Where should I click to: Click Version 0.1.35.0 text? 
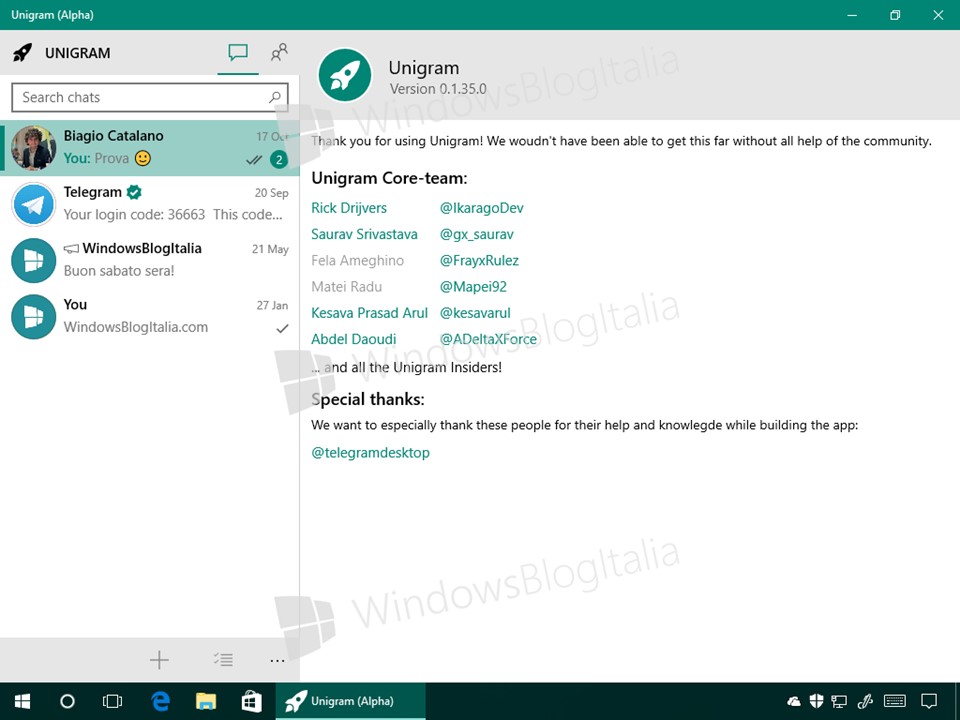click(438, 89)
